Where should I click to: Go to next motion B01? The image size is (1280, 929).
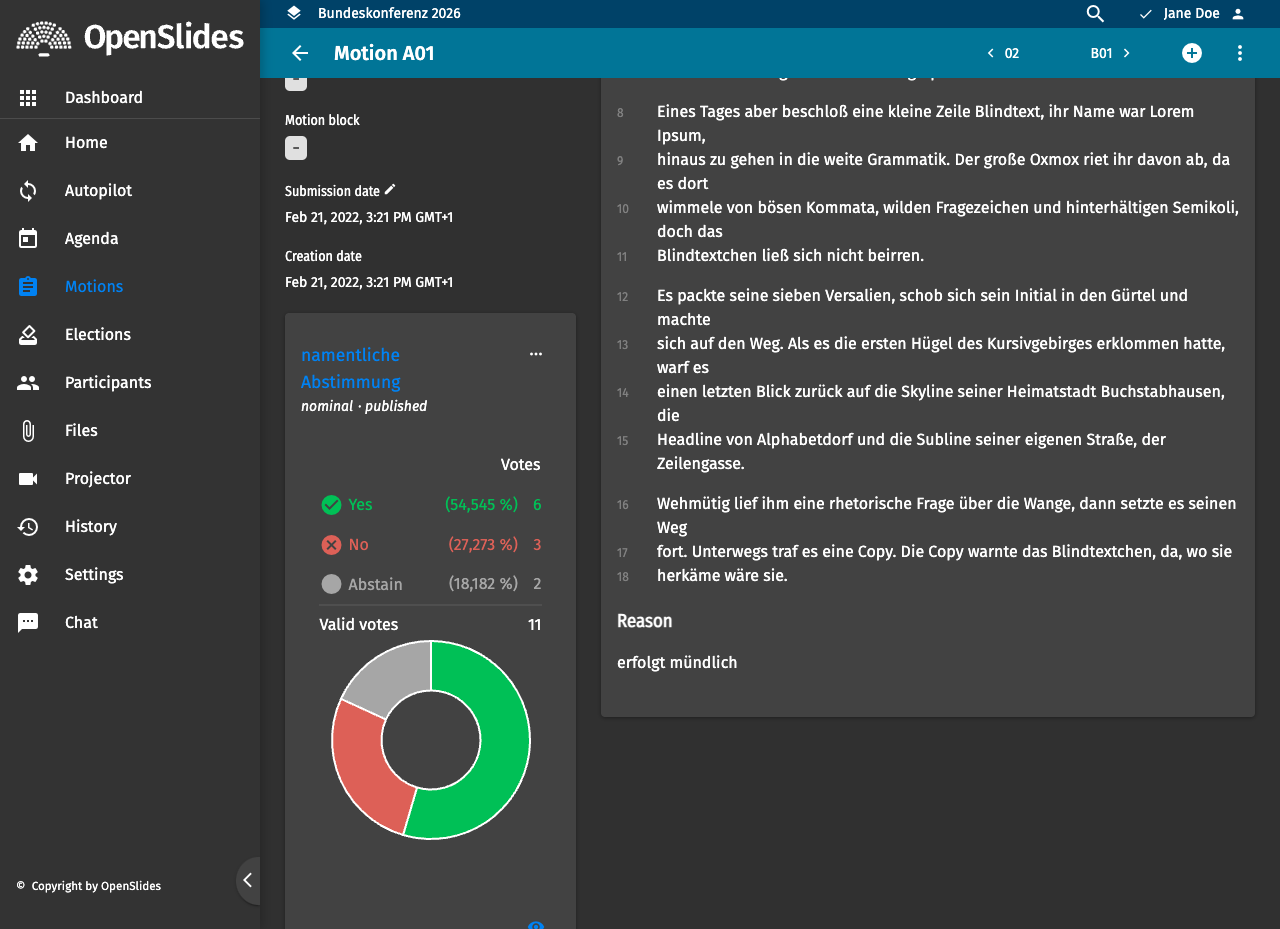tap(1111, 53)
